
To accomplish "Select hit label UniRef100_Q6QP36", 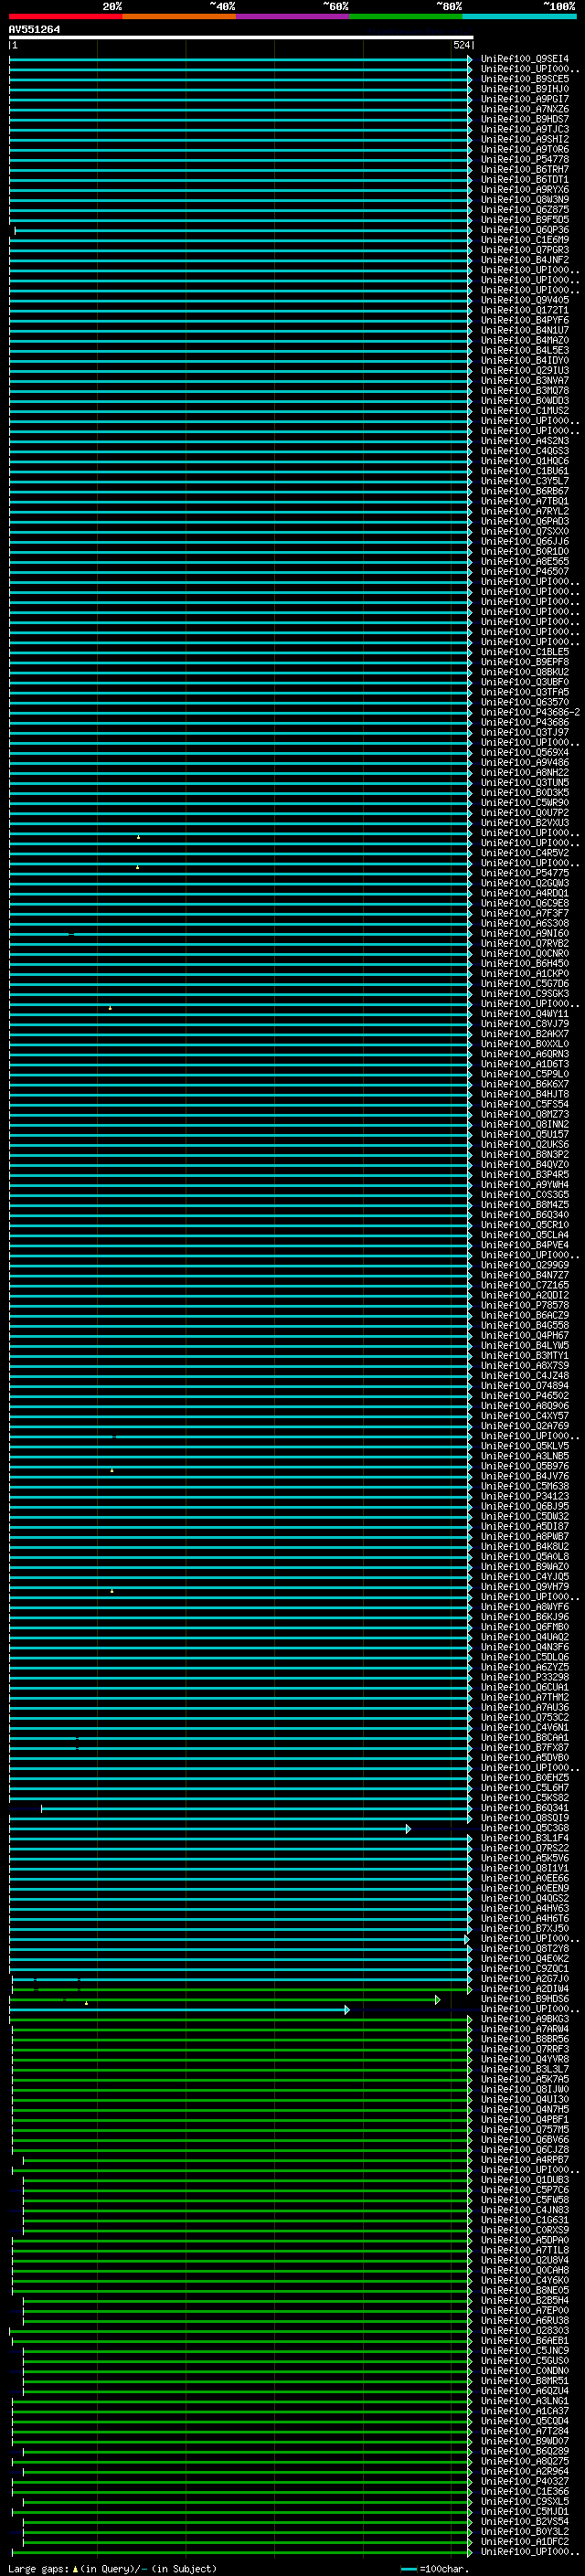I will (x=525, y=230).
